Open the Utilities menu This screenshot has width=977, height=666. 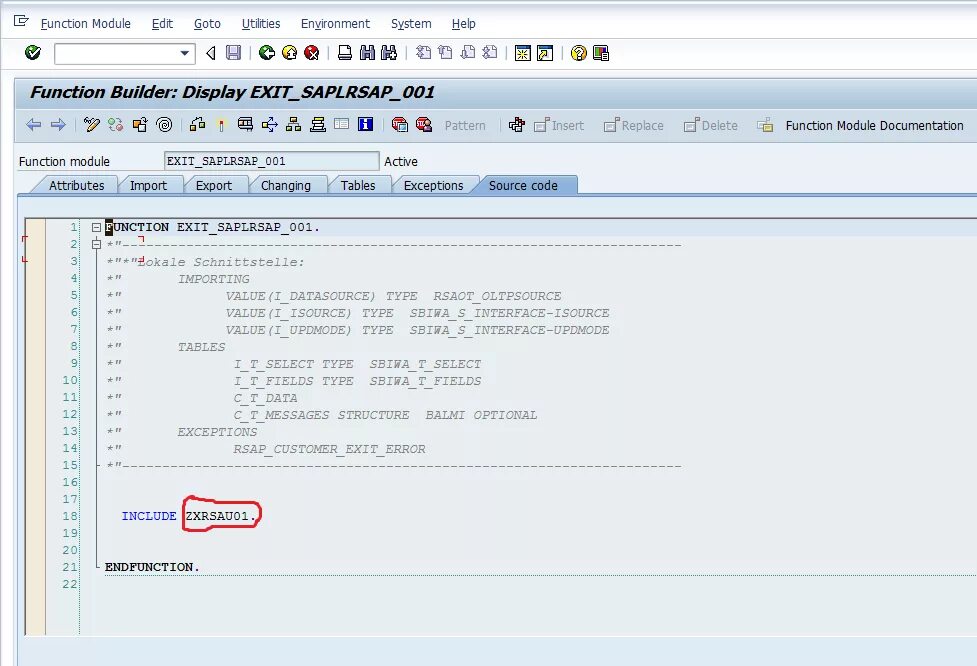point(261,23)
